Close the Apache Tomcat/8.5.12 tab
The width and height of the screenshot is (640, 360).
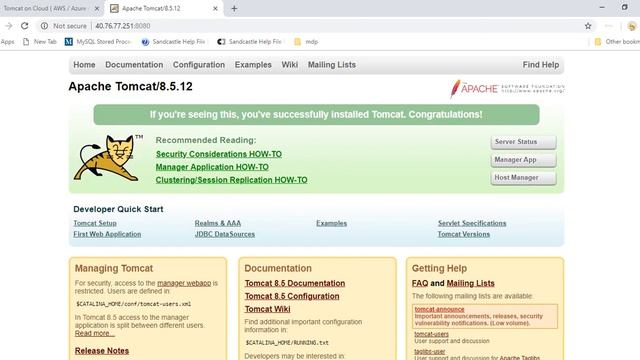point(215,8)
